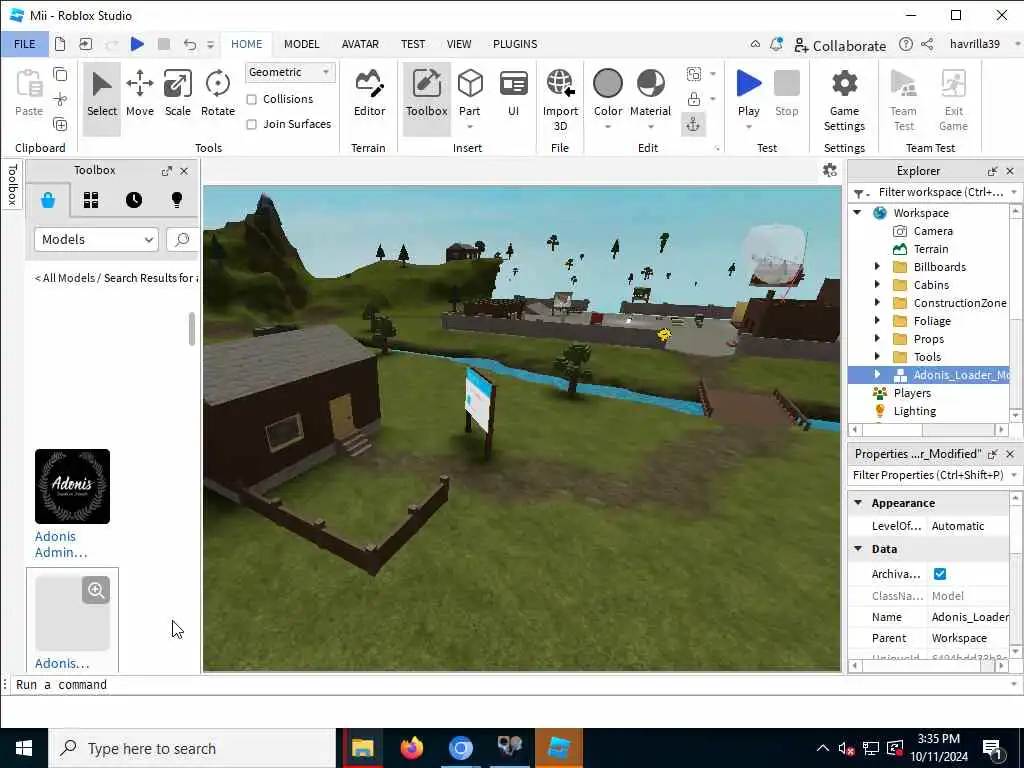Click the Filter Properties field

[927, 475]
